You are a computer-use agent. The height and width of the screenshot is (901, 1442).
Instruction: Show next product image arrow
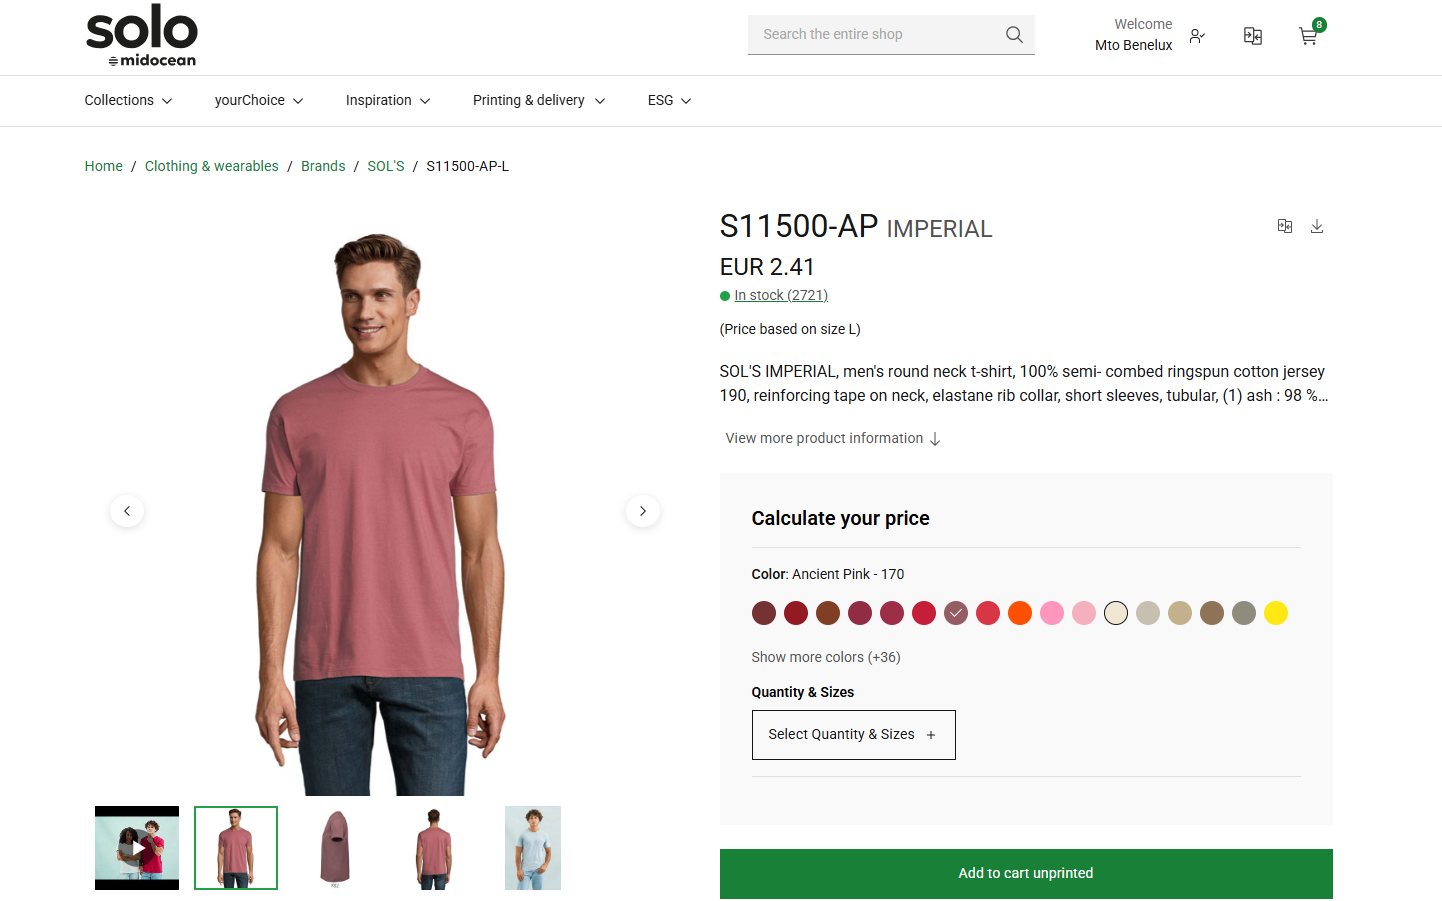click(x=643, y=511)
